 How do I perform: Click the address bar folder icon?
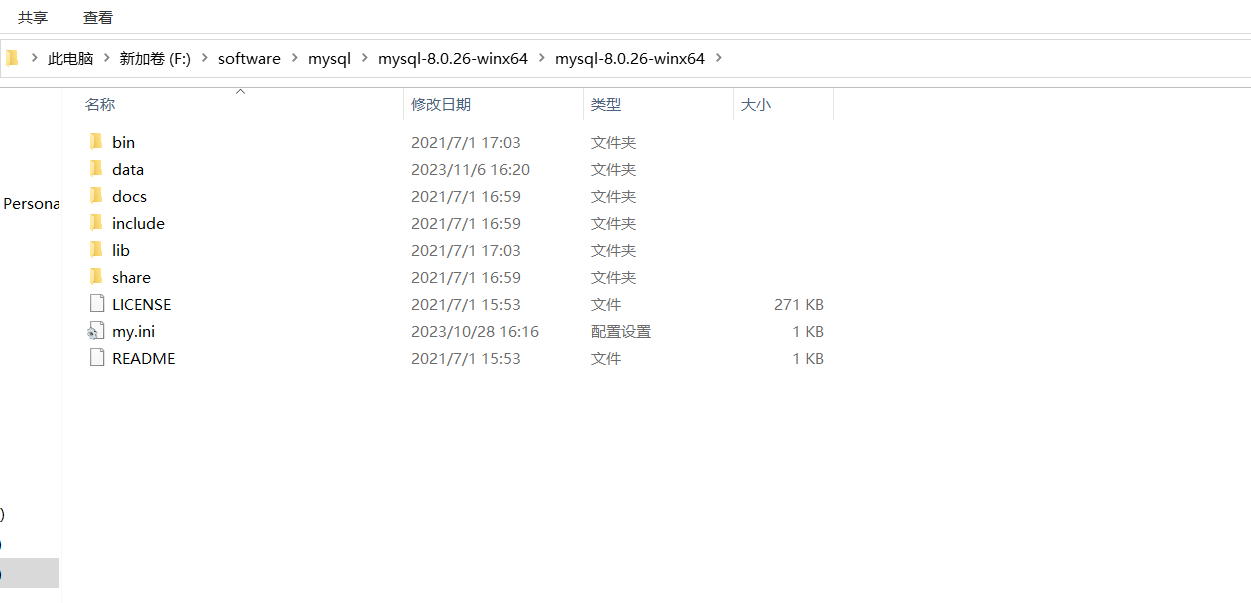point(12,58)
